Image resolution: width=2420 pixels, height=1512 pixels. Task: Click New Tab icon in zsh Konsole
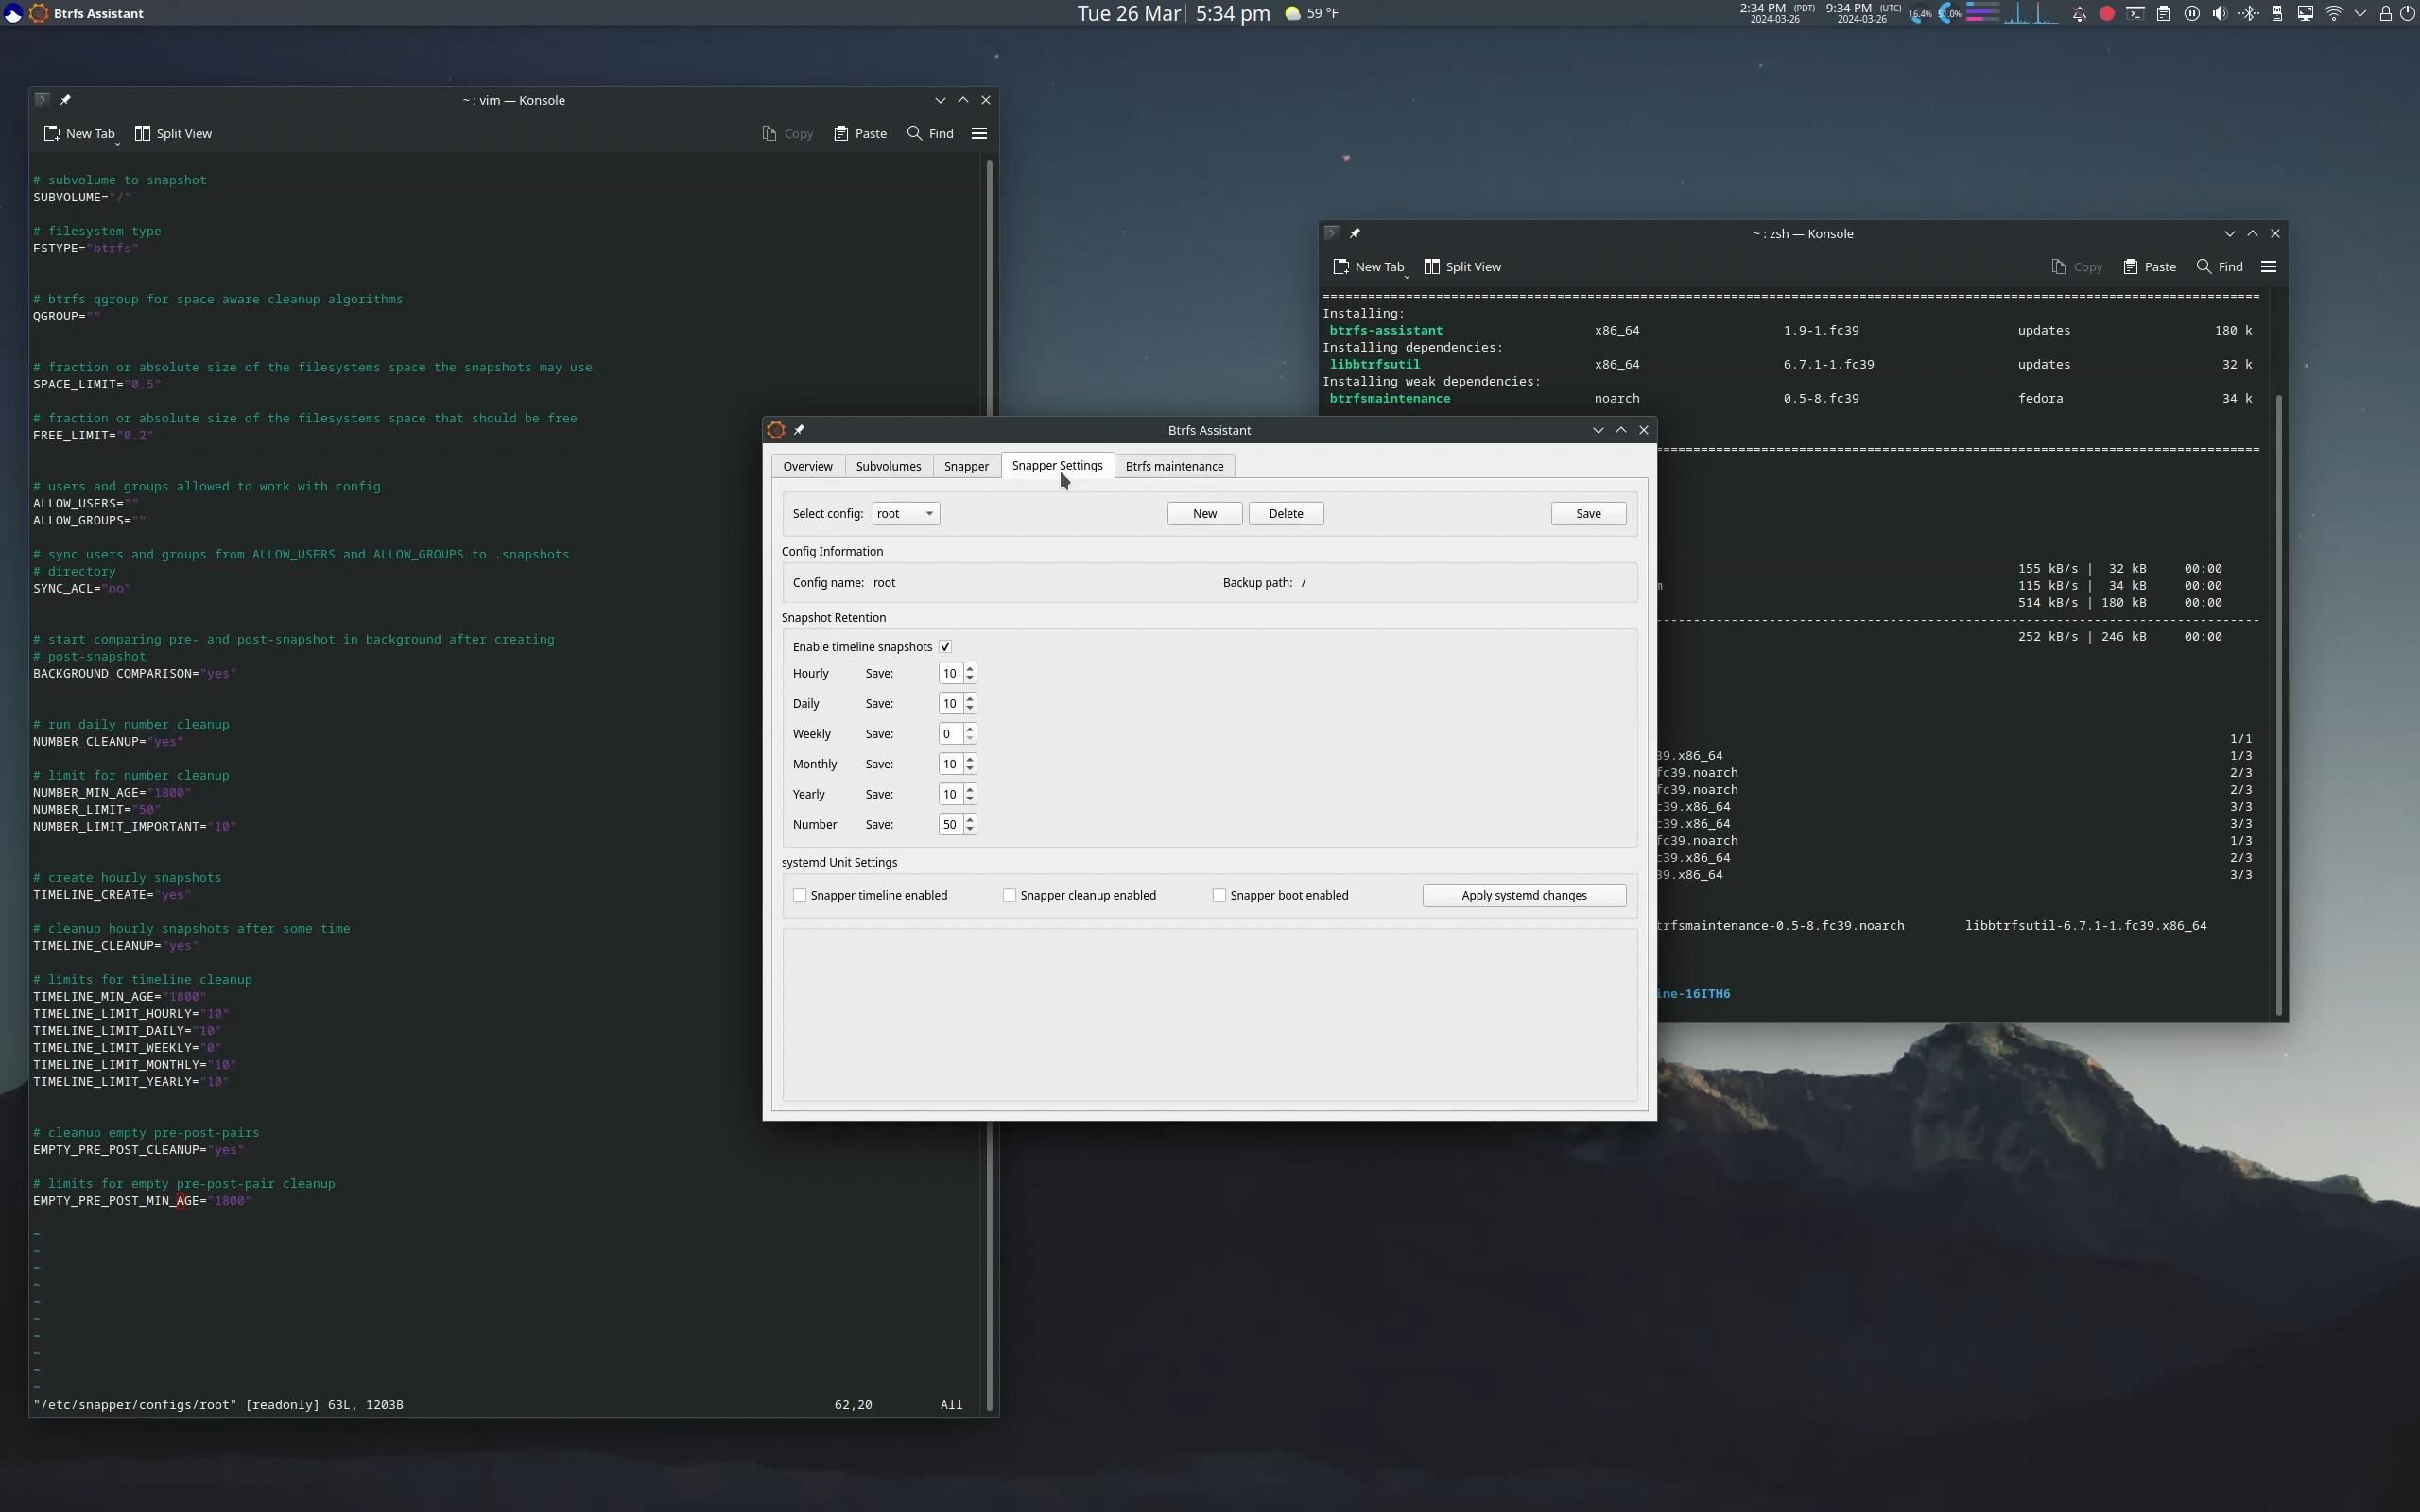pos(1342,266)
